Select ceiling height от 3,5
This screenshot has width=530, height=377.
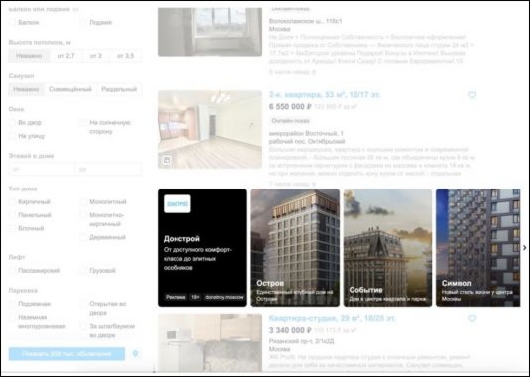[125, 56]
